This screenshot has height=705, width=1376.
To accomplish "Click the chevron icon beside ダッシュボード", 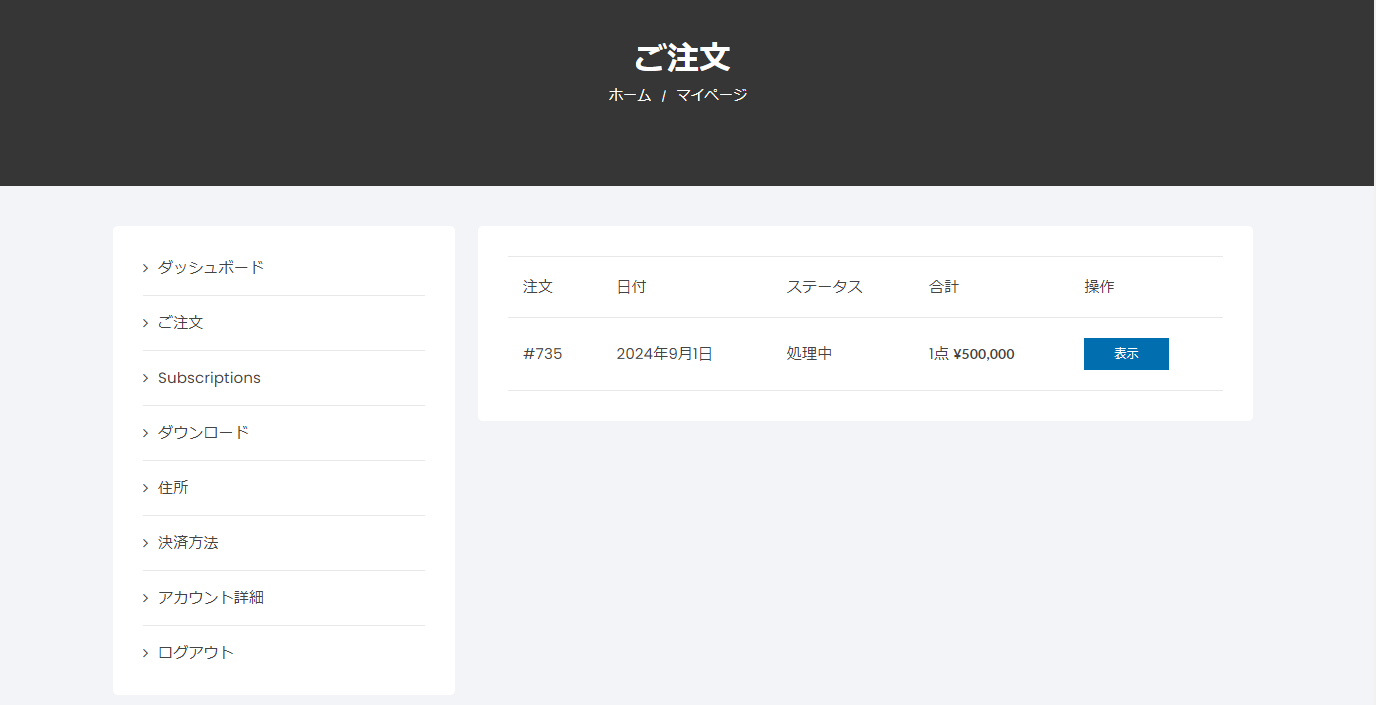I will point(146,268).
